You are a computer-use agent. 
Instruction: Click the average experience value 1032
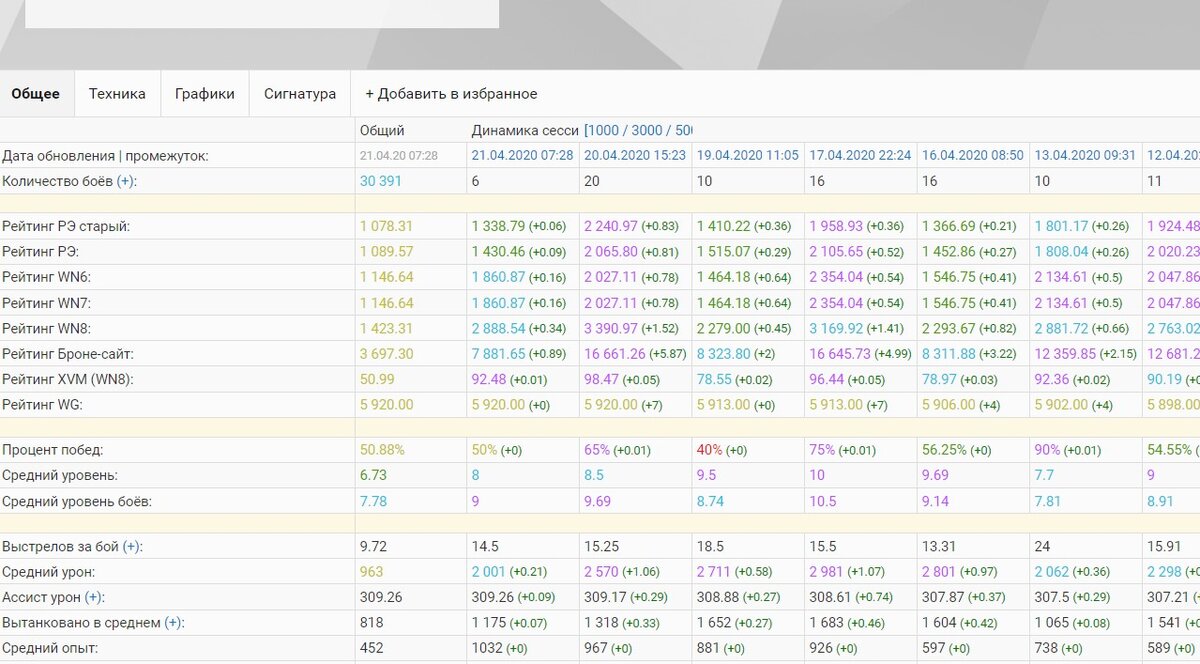[487, 648]
